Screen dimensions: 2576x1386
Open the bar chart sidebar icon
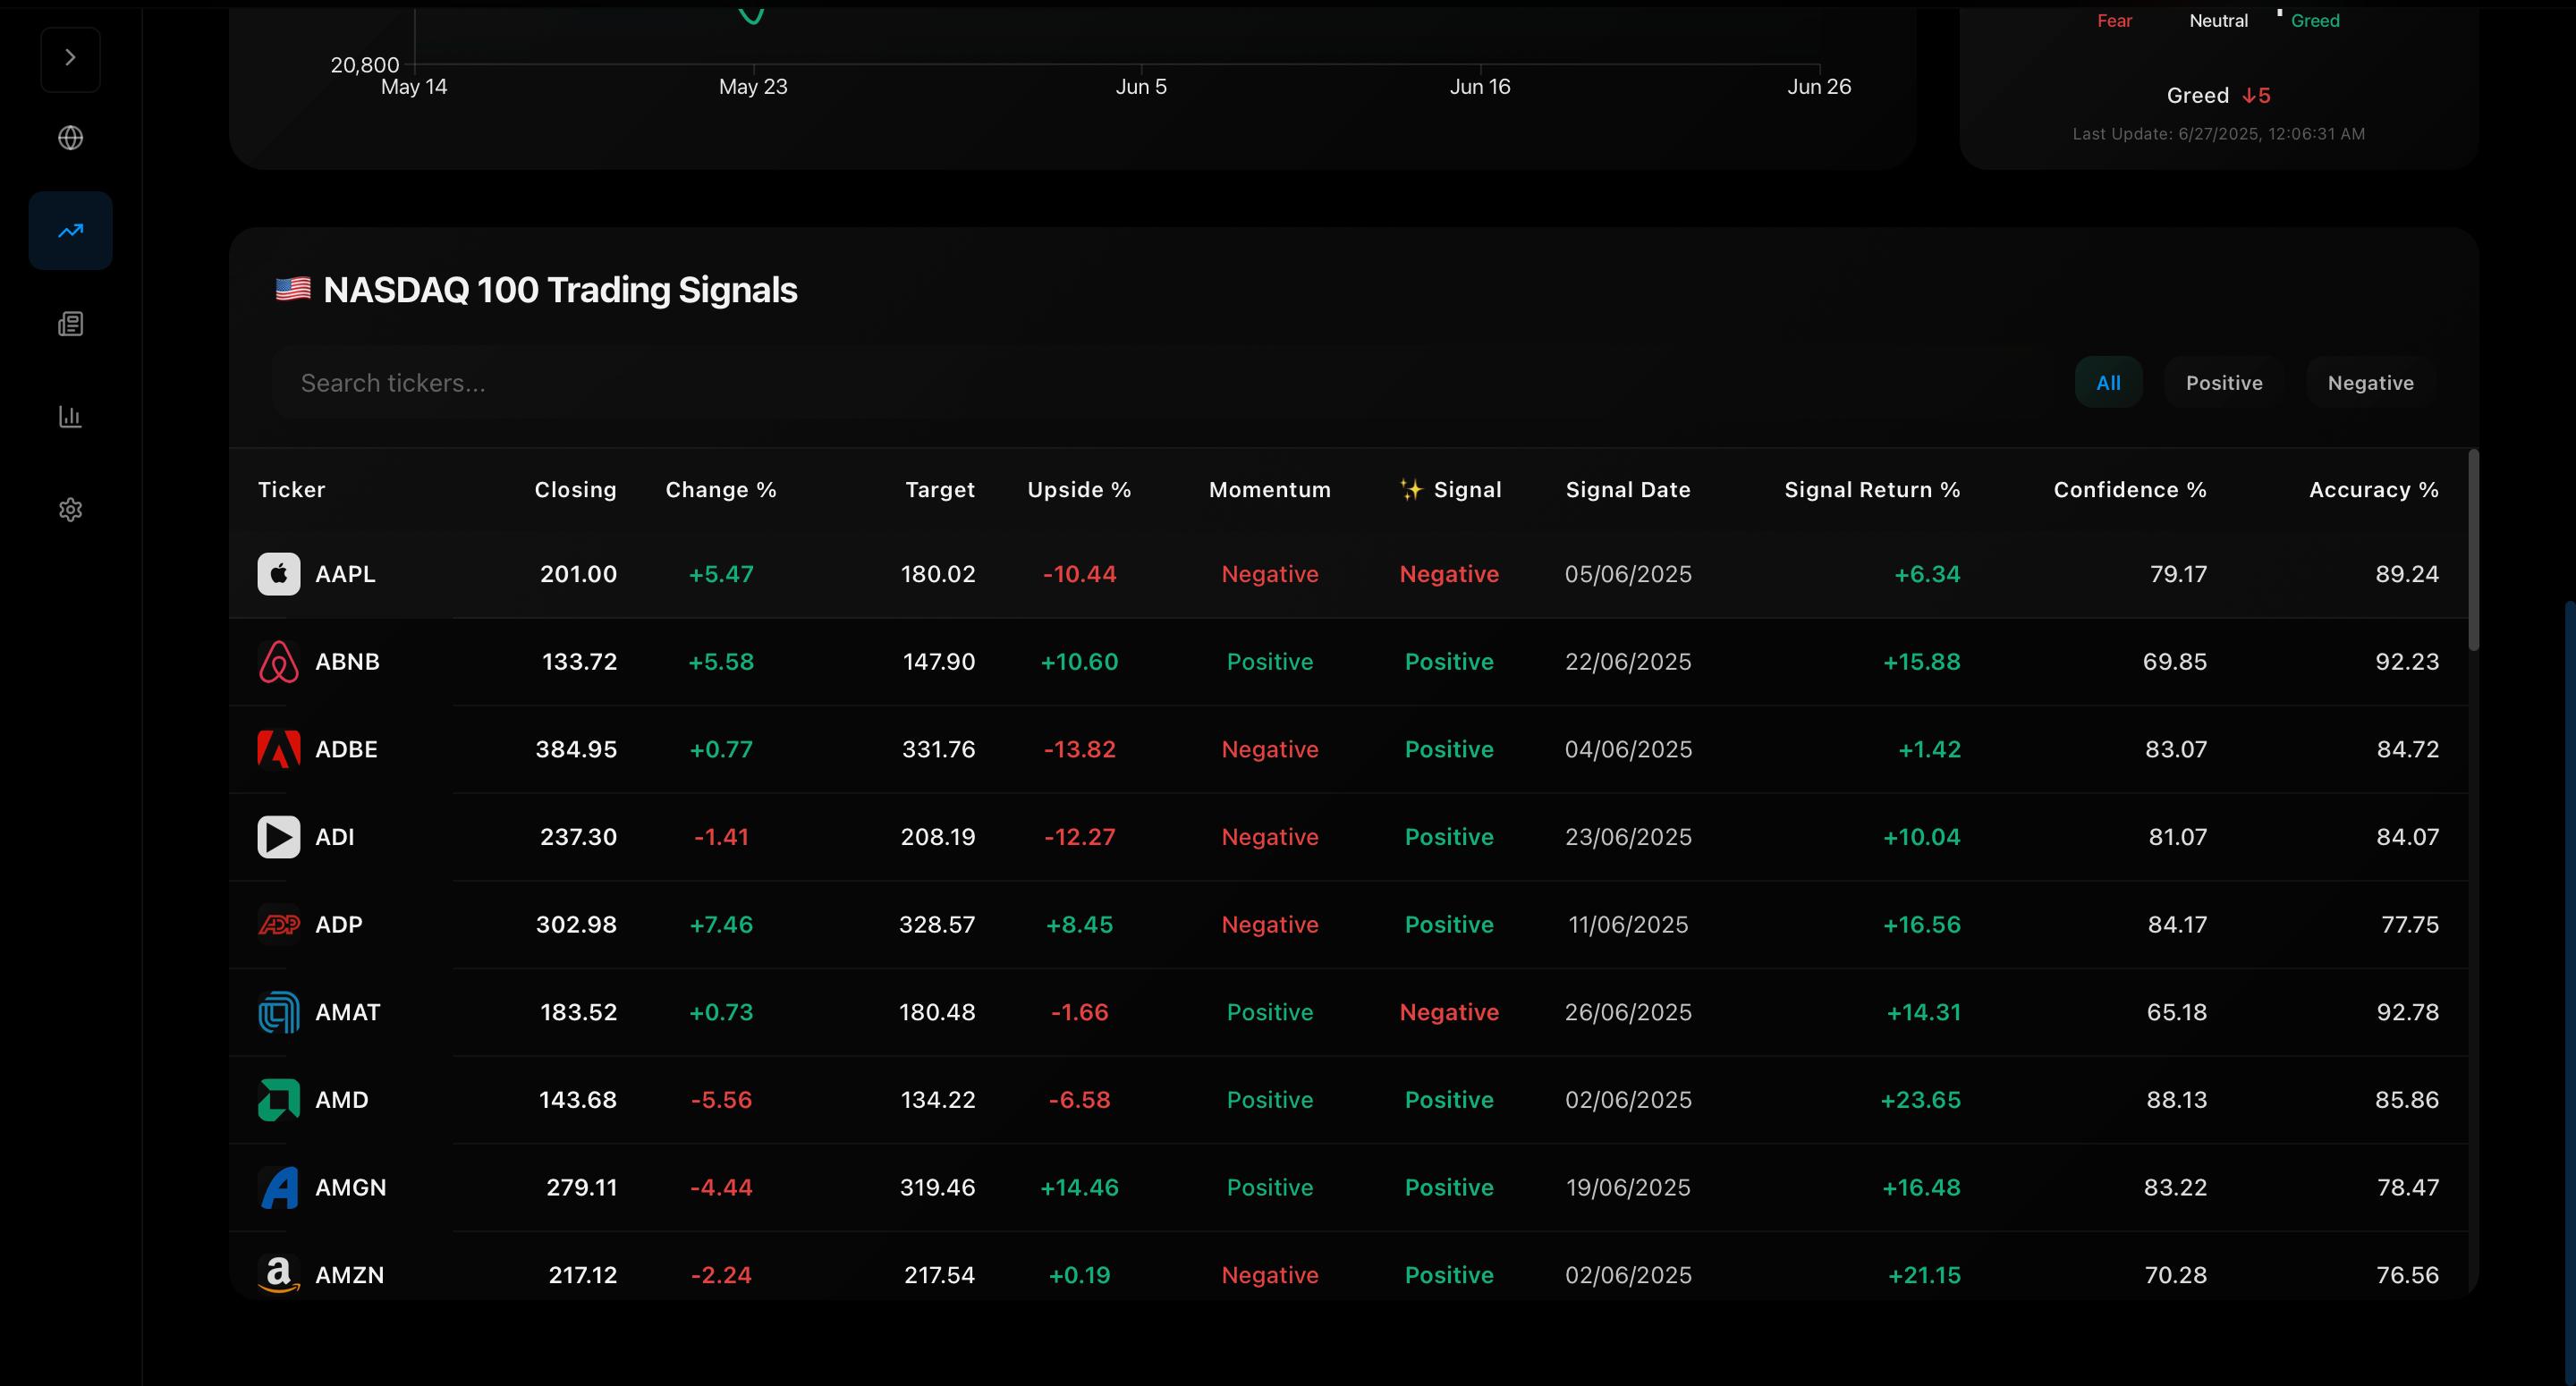[70, 416]
